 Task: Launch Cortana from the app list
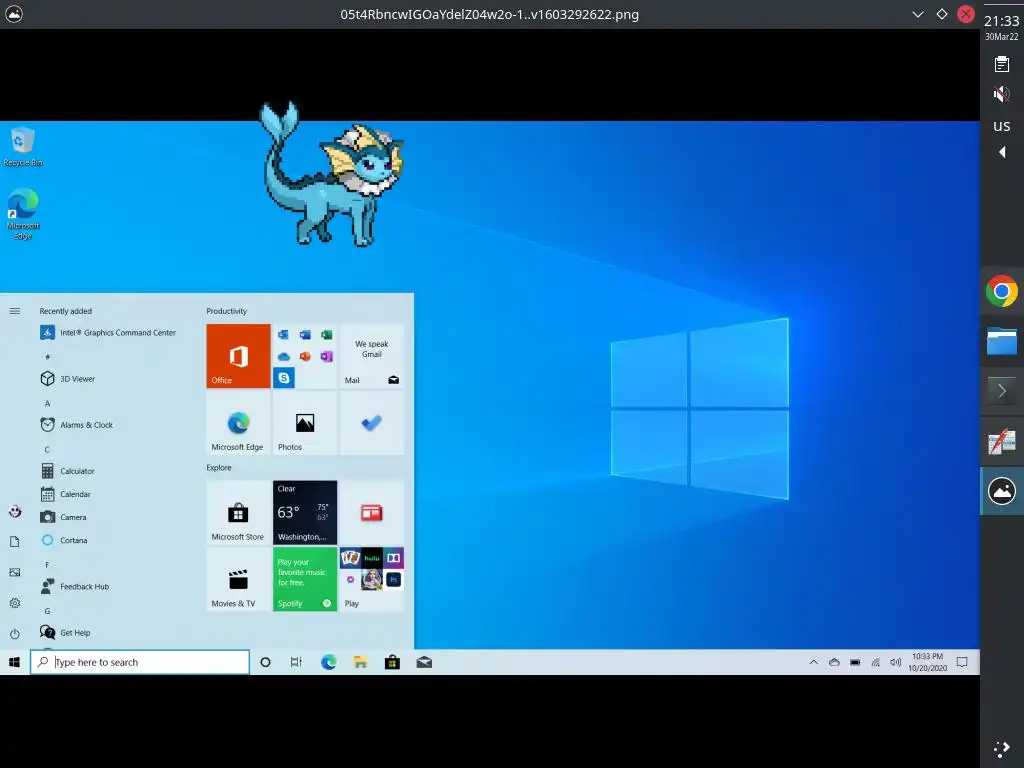(x=64, y=540)
